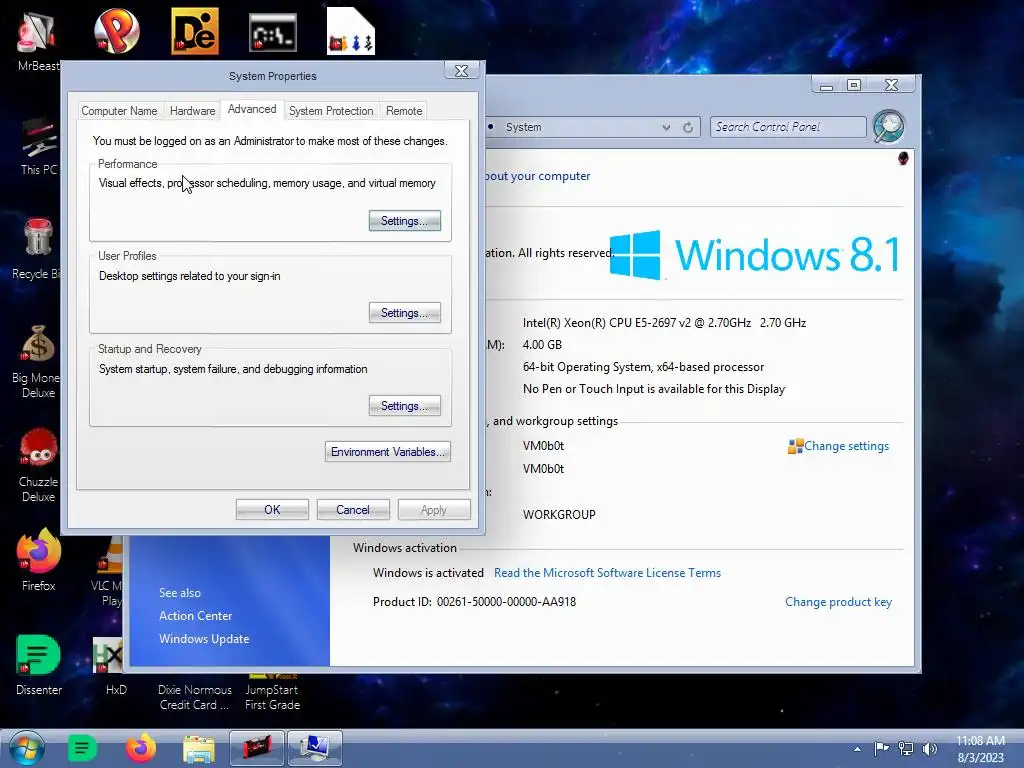Image resolution: width=1024 pixels, height=768 pixels.
Task: Open the white document desktop icon
Action: pyautogui.click(x=351, y=31)
